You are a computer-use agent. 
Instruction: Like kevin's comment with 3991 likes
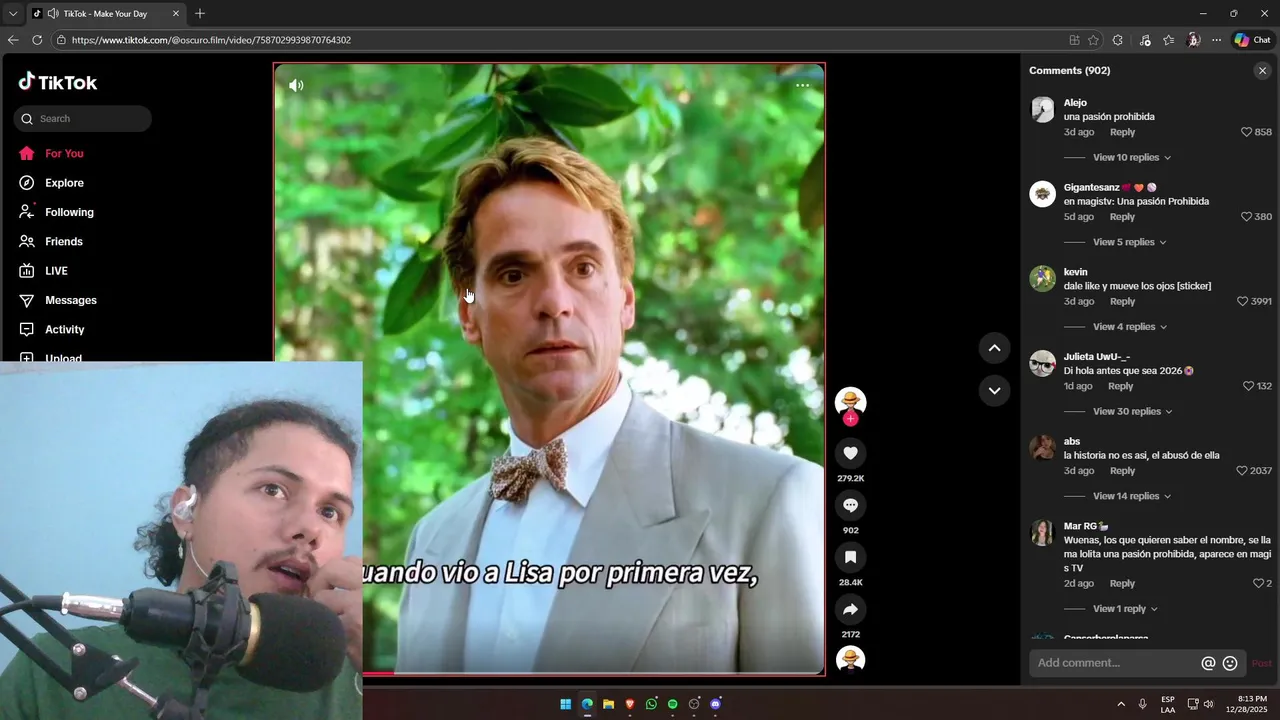[x=1242, y=301]
